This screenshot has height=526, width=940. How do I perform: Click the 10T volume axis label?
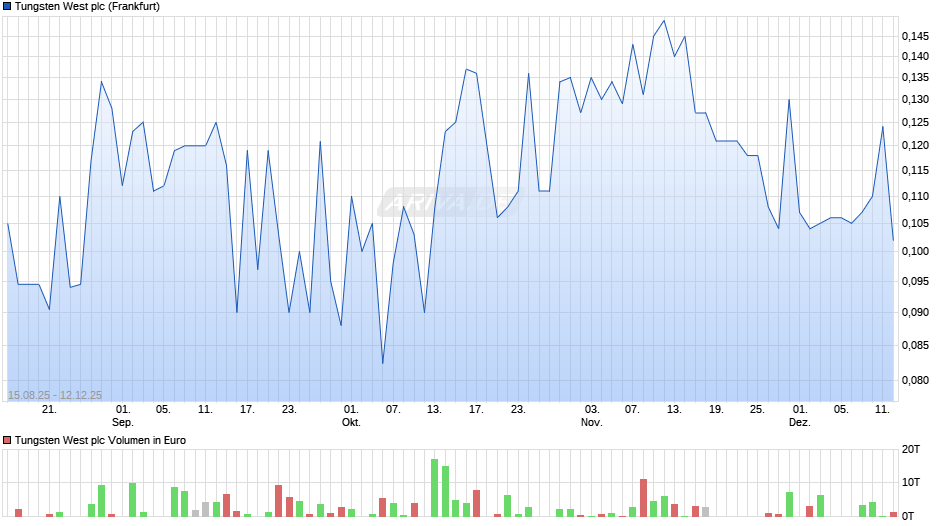point(911,482)
